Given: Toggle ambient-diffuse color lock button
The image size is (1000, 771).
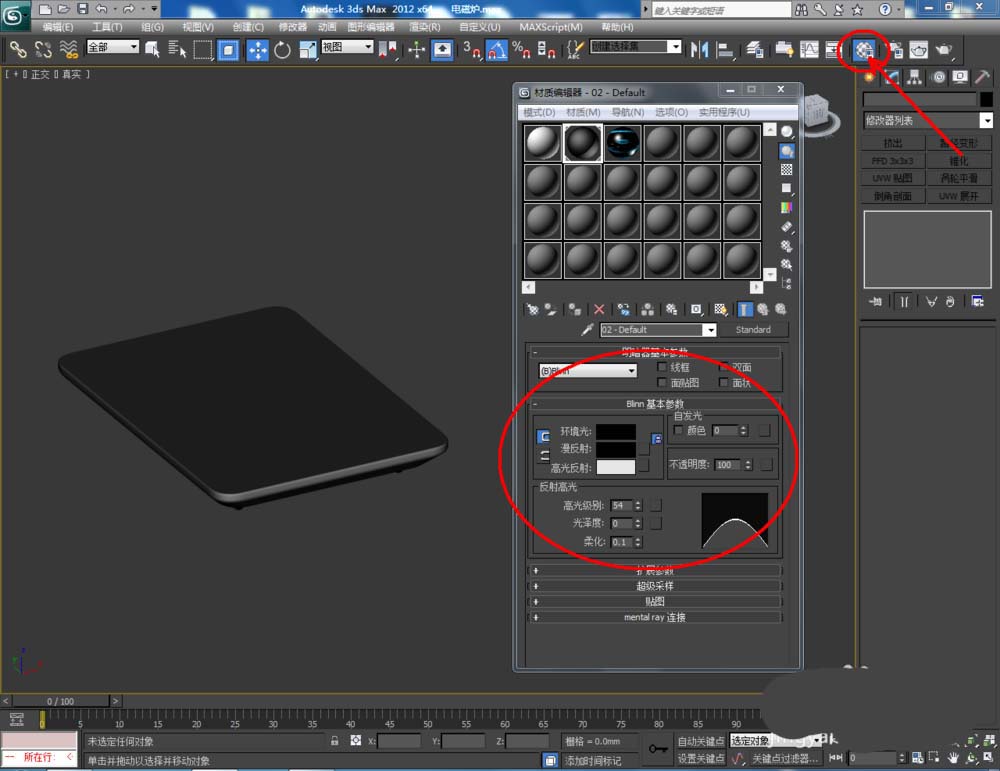Looking at the screenshot, I should [x=543, y=437].
